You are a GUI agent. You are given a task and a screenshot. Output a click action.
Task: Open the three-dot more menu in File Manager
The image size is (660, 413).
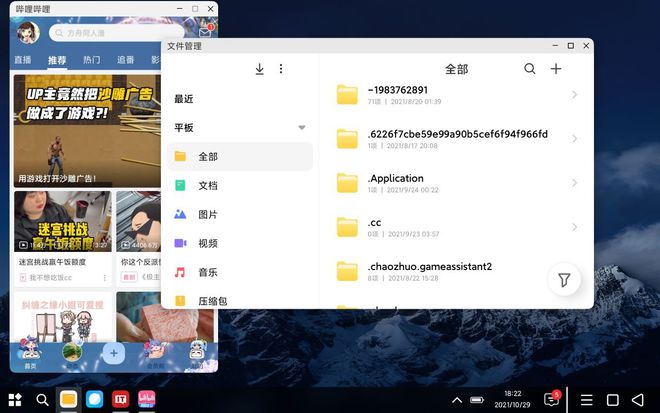tap(281, 69)
